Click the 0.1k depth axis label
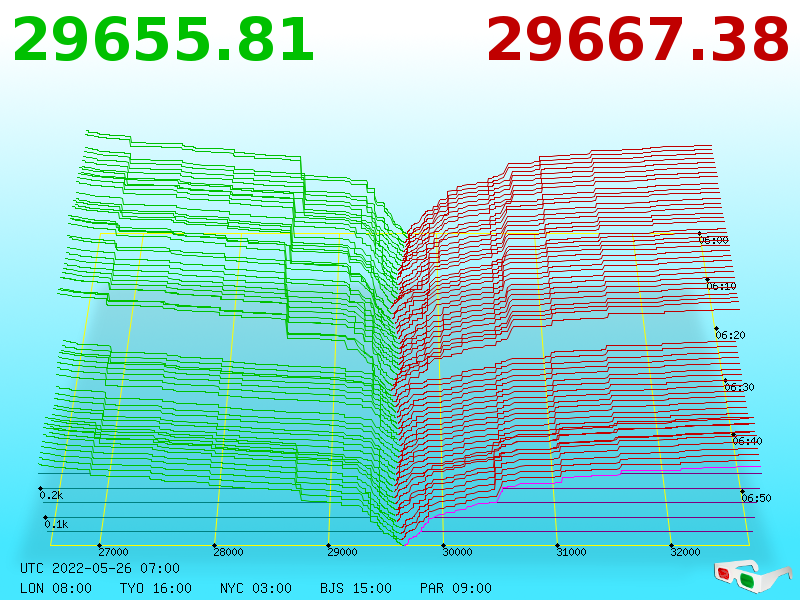The image size is (800, 600). tap(56, 524)
